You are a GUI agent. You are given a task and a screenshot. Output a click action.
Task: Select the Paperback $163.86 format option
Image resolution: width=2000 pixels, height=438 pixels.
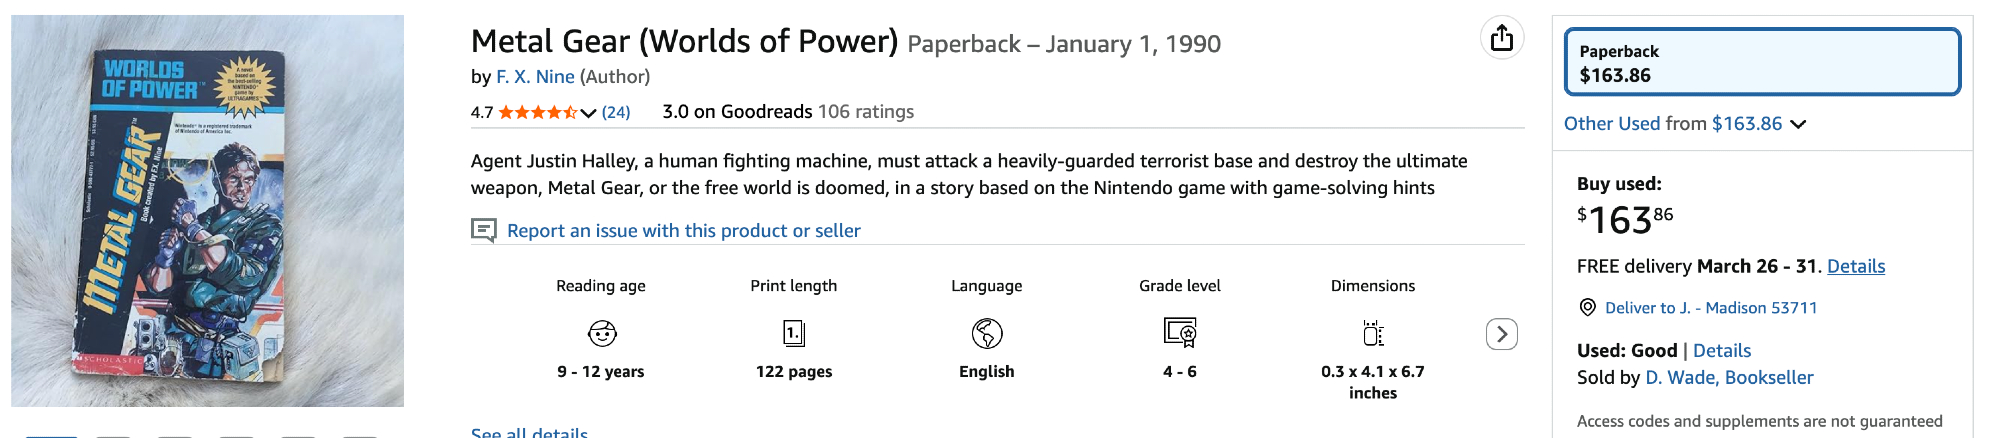point(1762,63)
